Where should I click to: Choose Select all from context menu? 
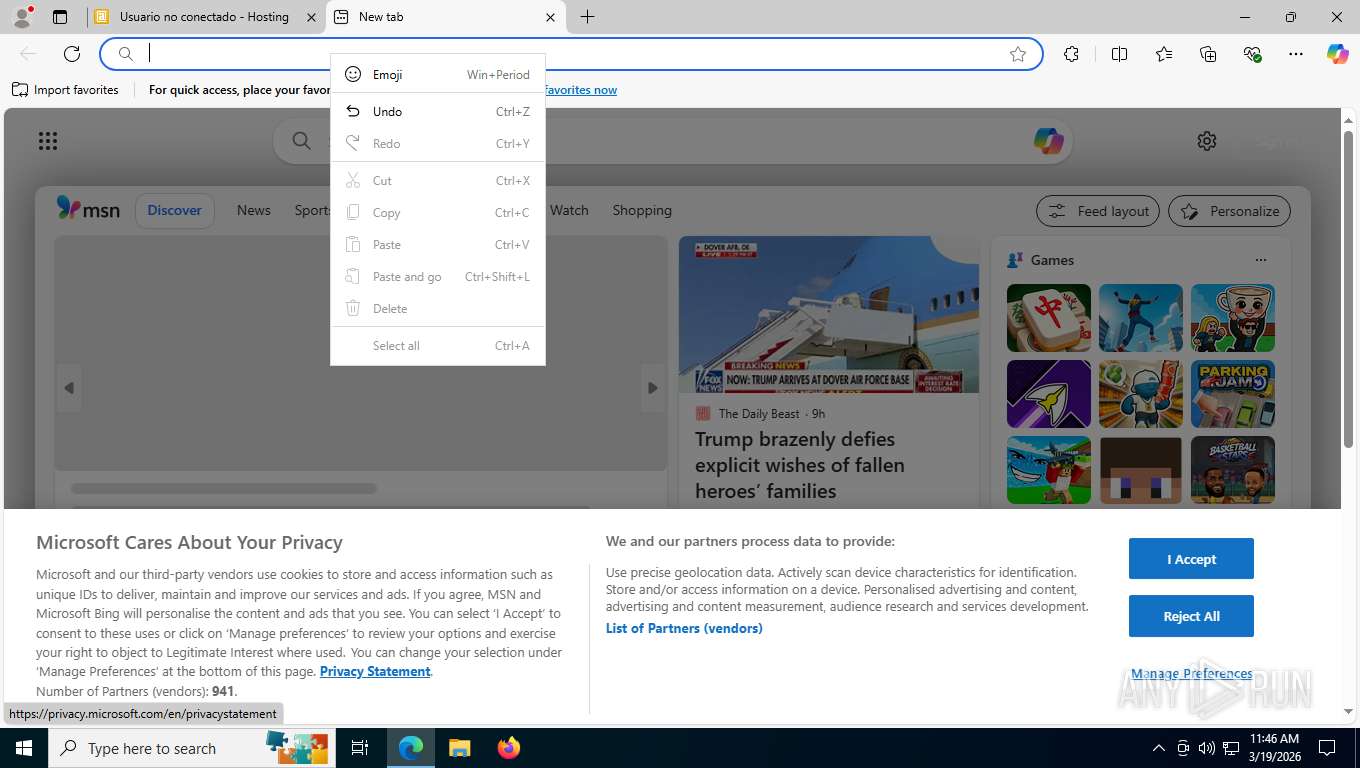coord(438,346)
